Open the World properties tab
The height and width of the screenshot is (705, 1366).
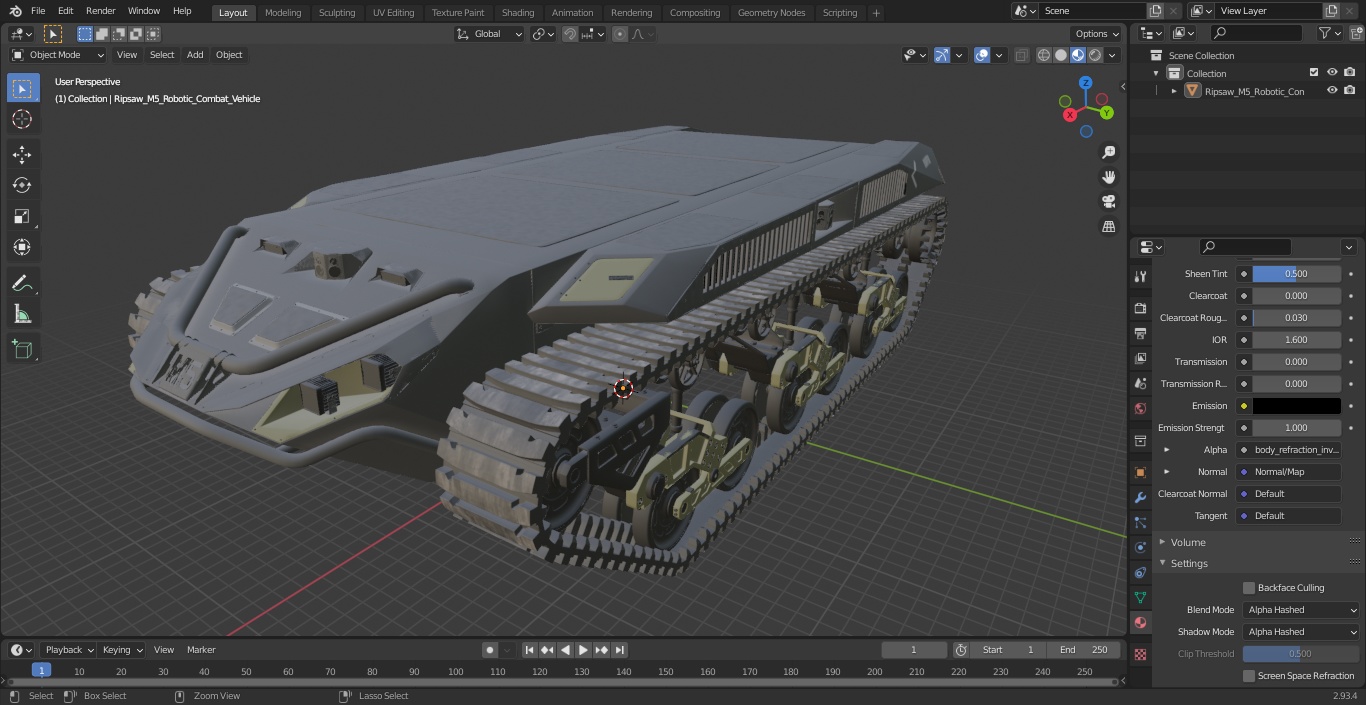pyautogui.click(x=1140, y=408)
